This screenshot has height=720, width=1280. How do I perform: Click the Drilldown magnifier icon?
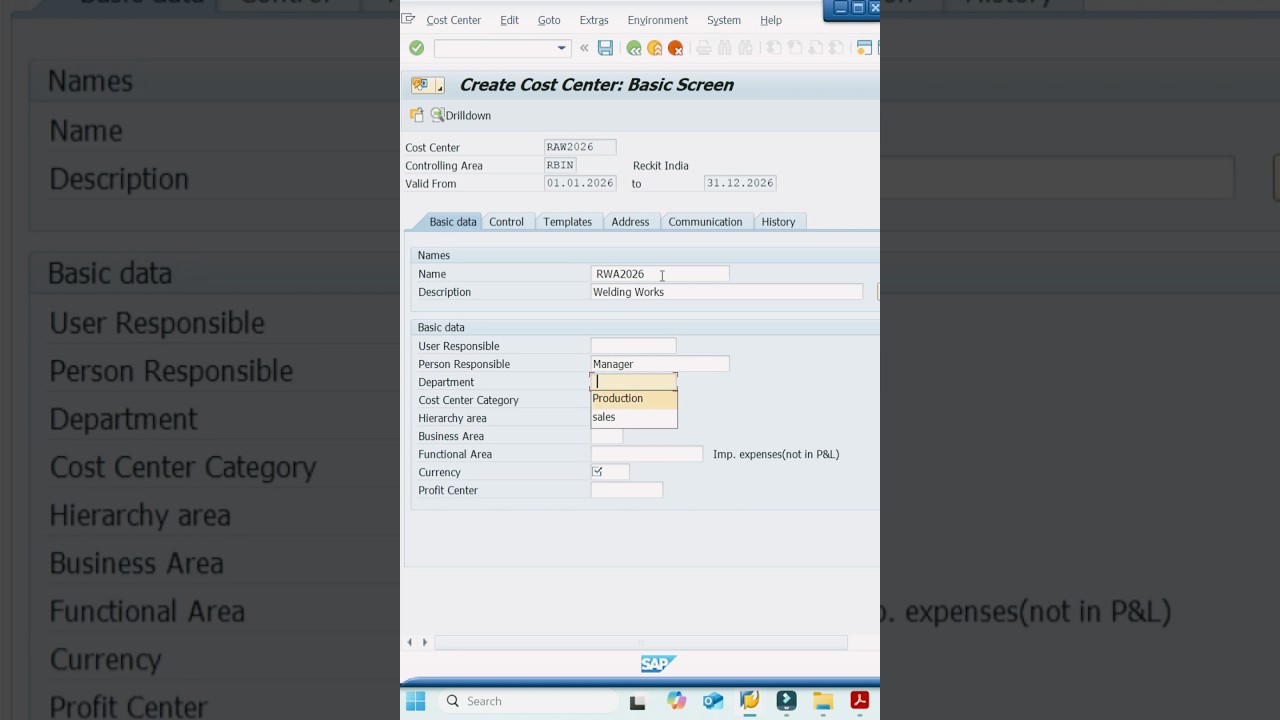pyautogui.click(x=437, y=115)
